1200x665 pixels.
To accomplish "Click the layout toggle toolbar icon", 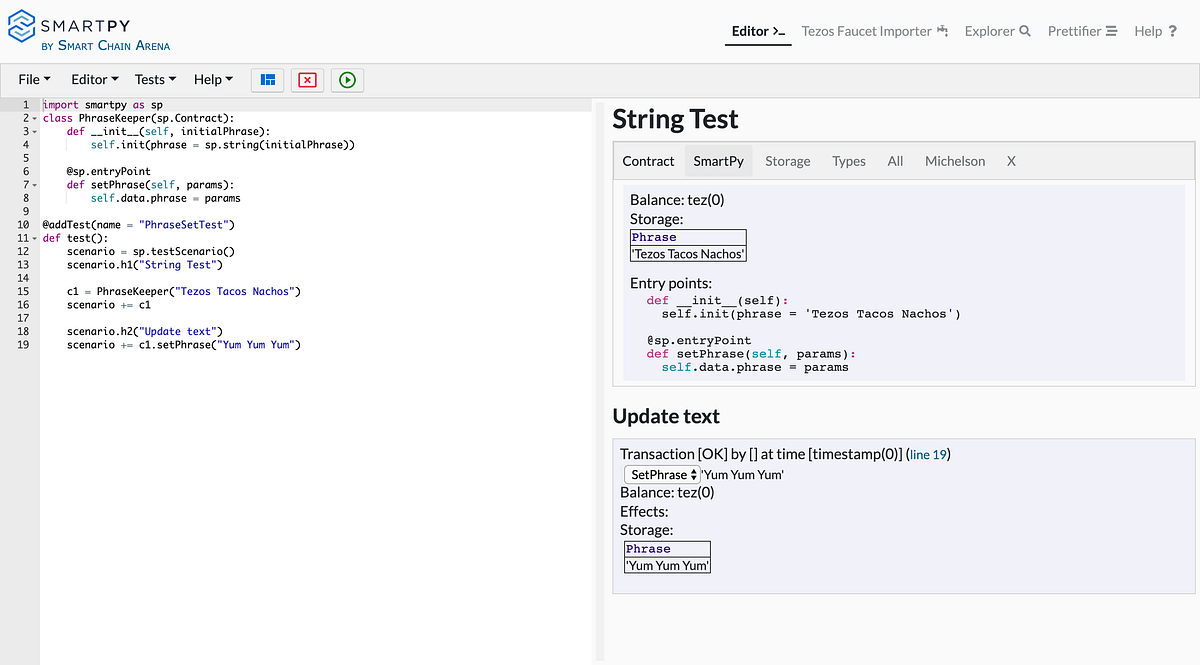I will point(267,80).
